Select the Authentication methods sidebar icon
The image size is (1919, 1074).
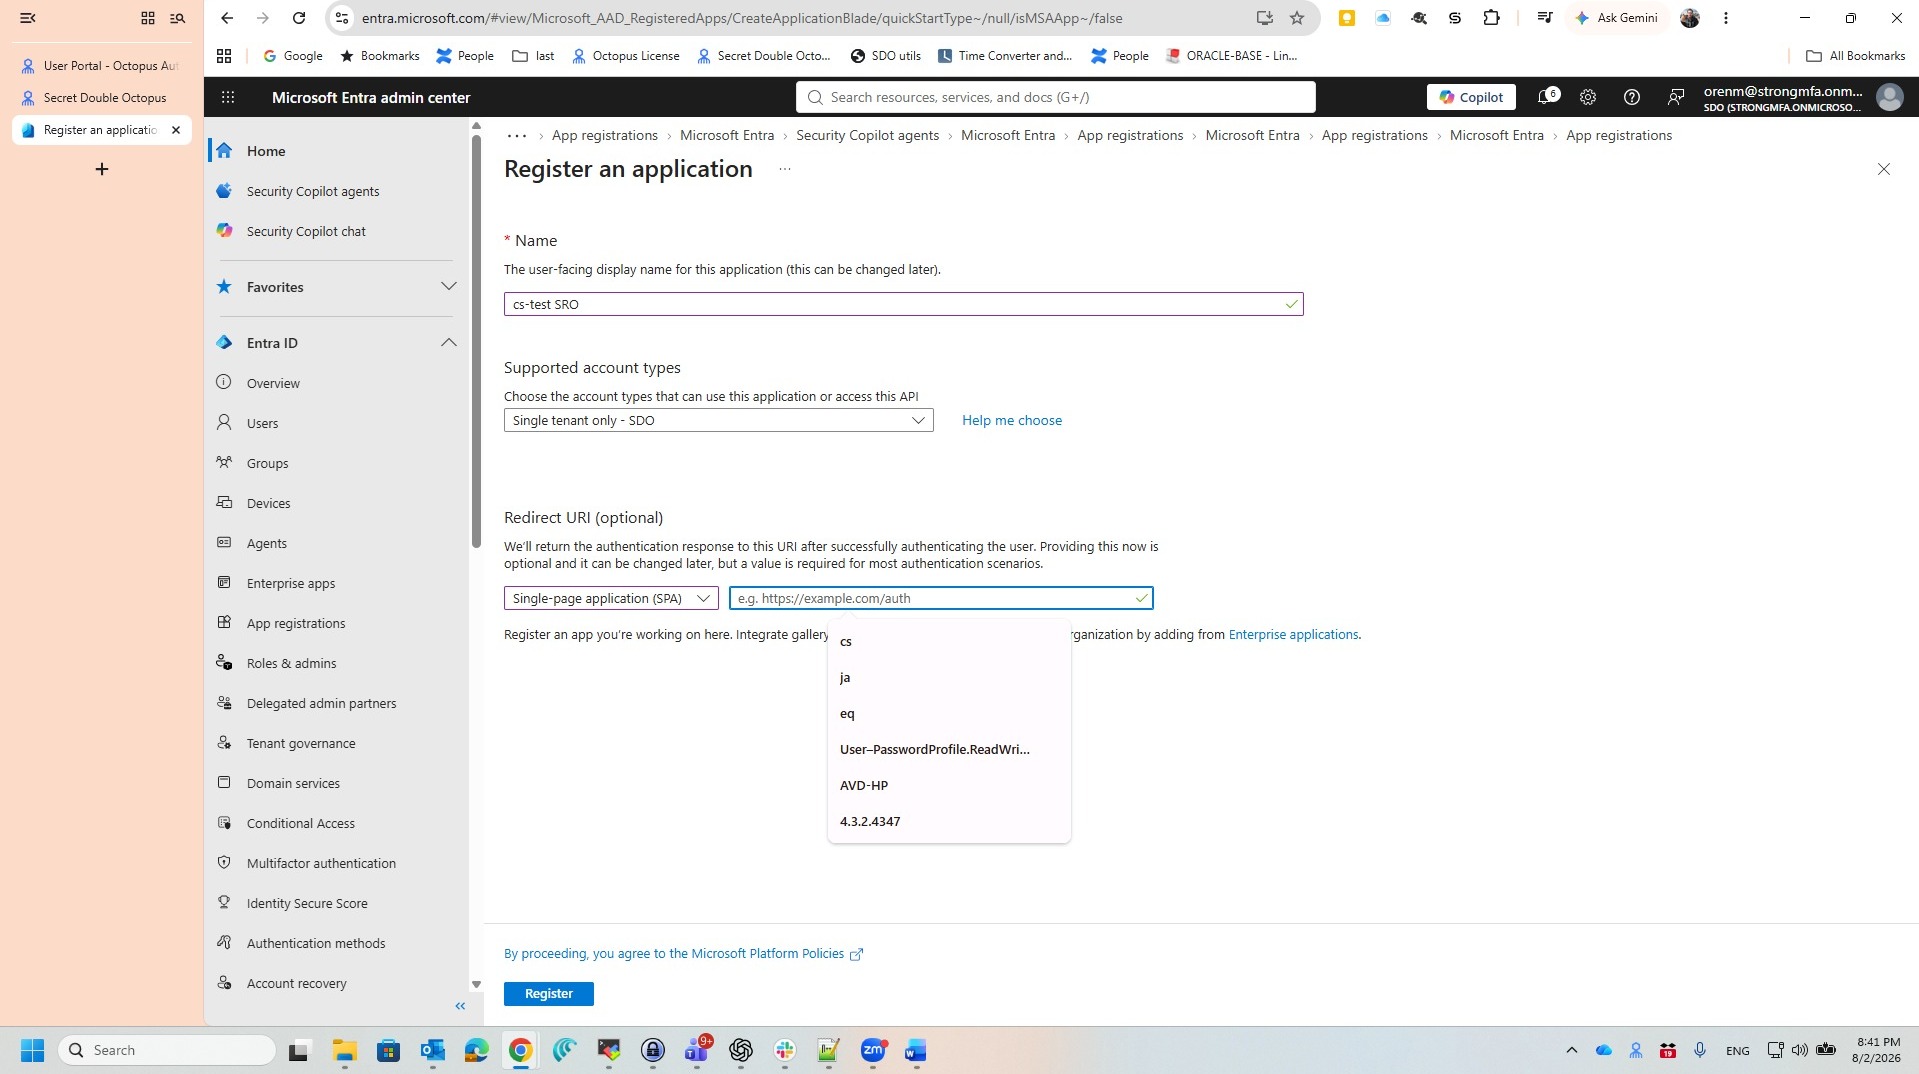(x=224, y=942)
